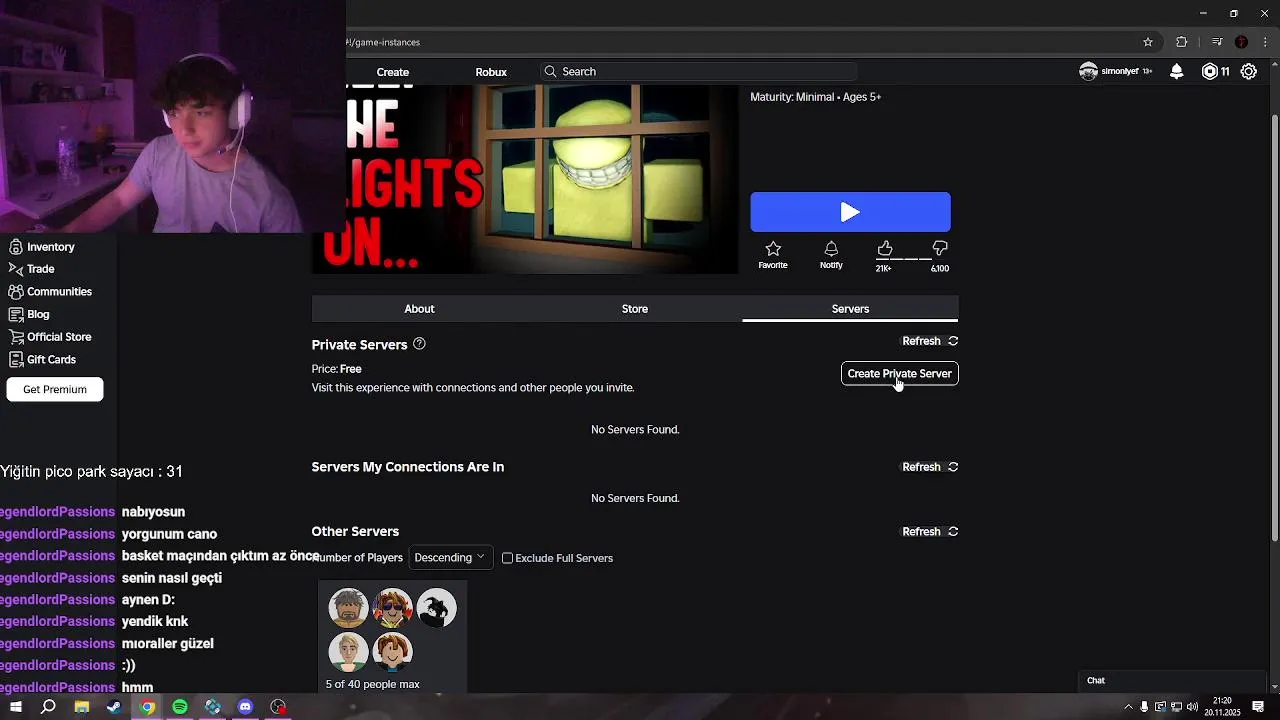Dislike the game with thumbs down
This screenshot has height=720, width=1280.
point(940,248)
